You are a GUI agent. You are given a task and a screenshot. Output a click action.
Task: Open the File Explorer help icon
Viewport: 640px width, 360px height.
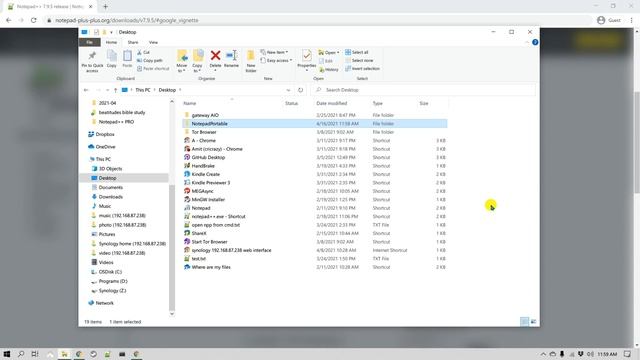point(535,42)
